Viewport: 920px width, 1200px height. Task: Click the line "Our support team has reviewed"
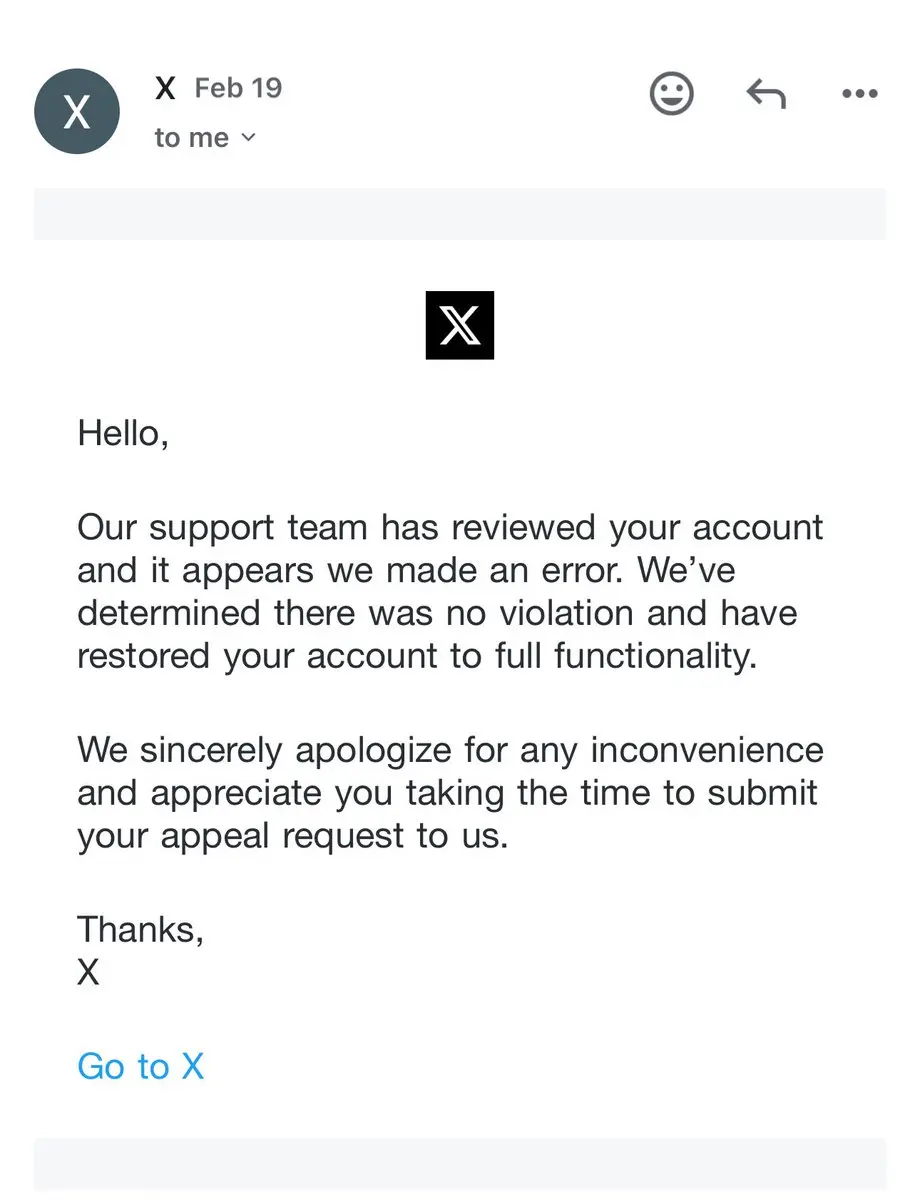[x=450, y=527]
